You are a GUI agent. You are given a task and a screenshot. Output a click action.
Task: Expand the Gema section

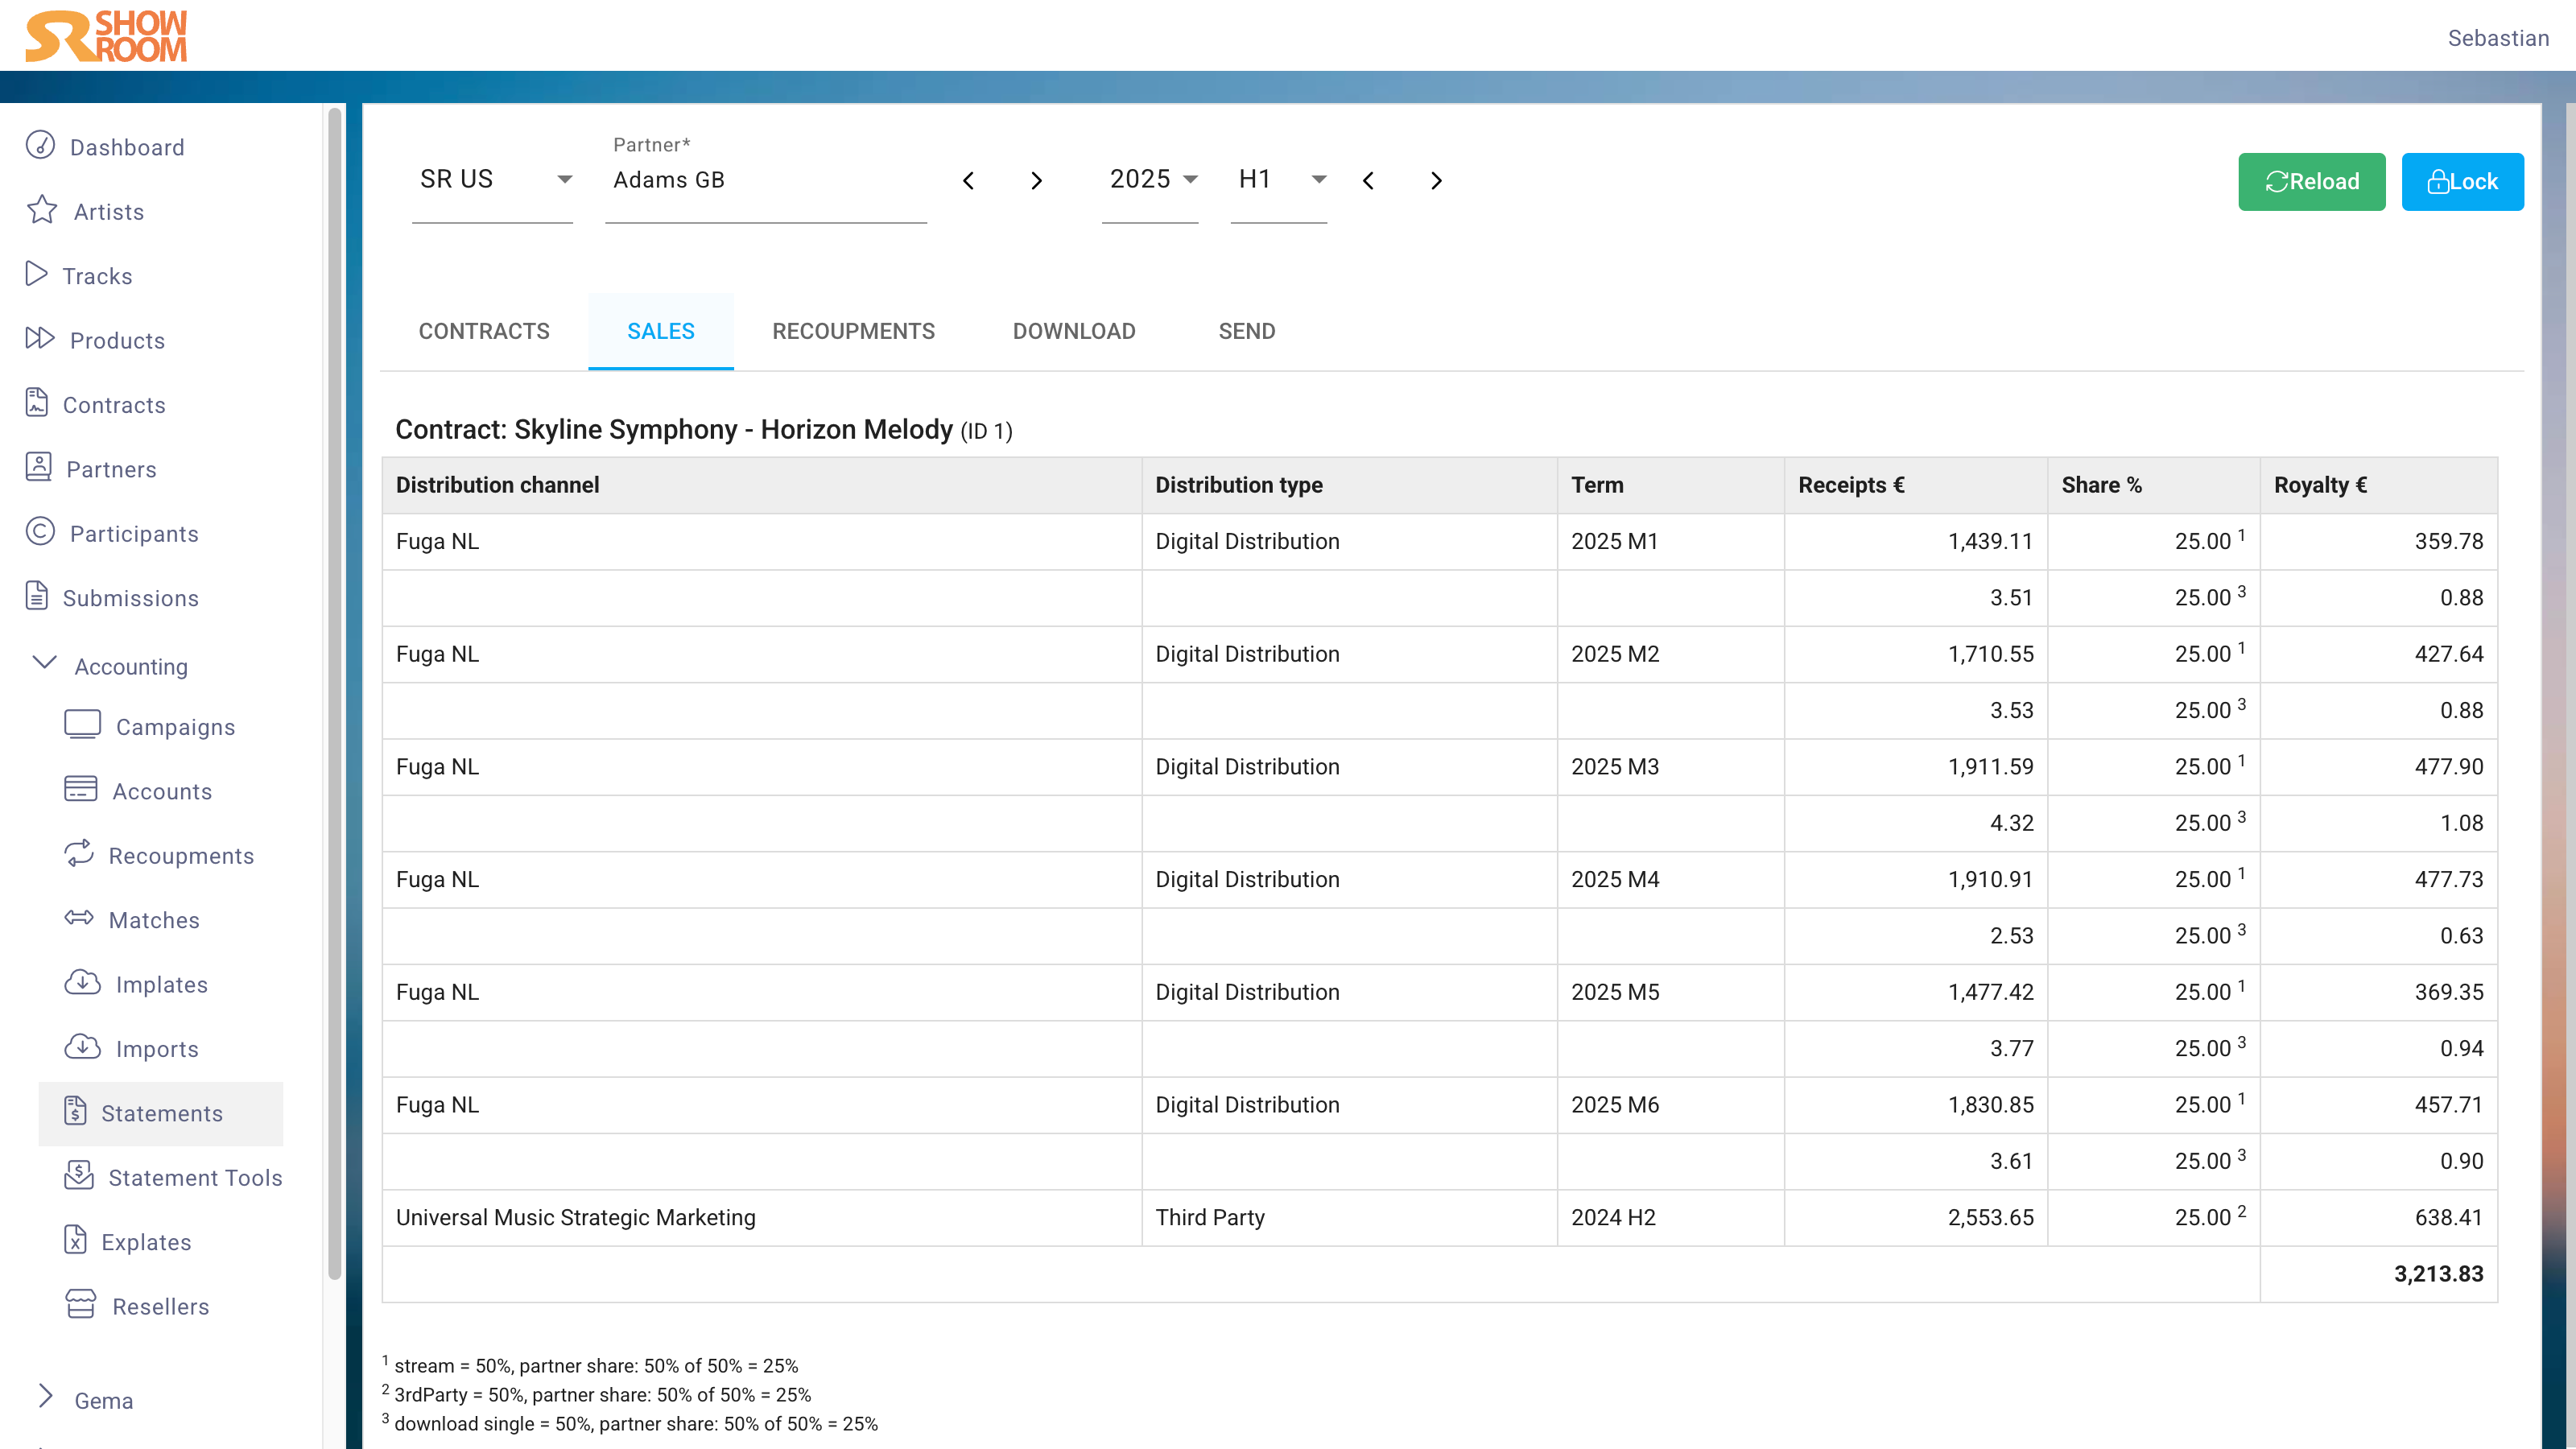tap(45, 1397)
